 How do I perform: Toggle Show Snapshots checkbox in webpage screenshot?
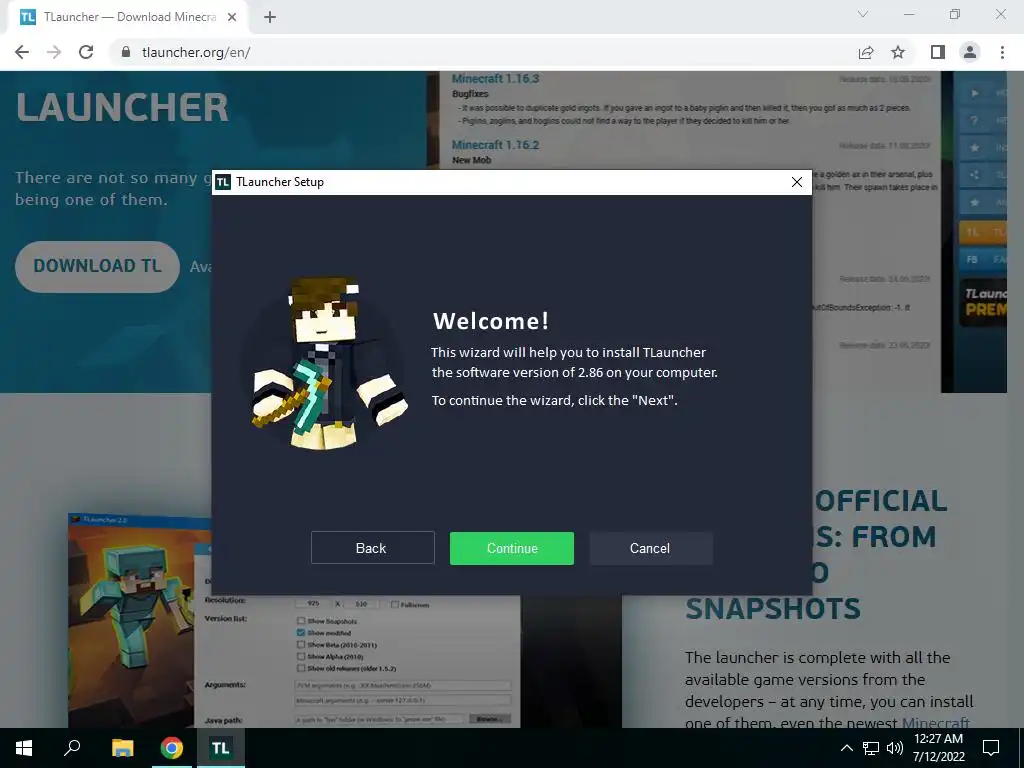point(301,621)
